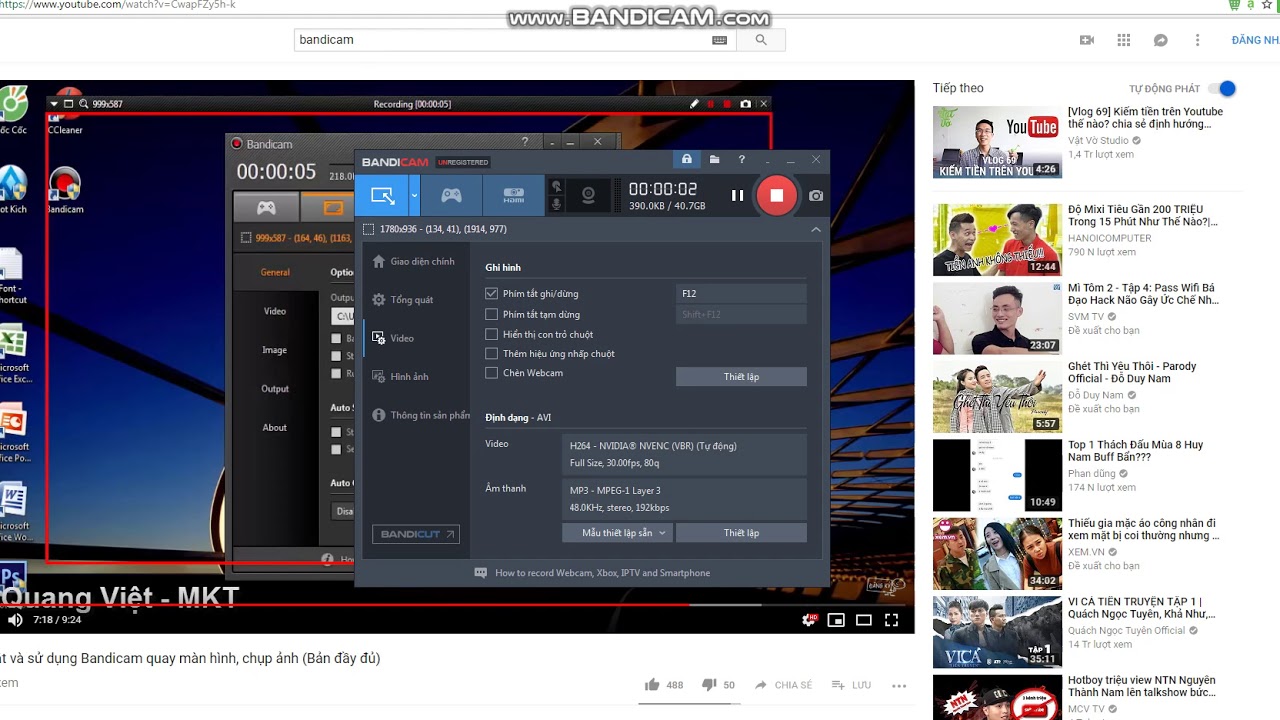
Task: Click the create video camera icon
Action: click(x=1087, y=40)
